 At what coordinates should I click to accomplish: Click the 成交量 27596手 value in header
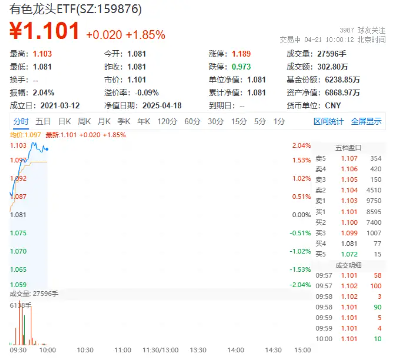point(332,54)
